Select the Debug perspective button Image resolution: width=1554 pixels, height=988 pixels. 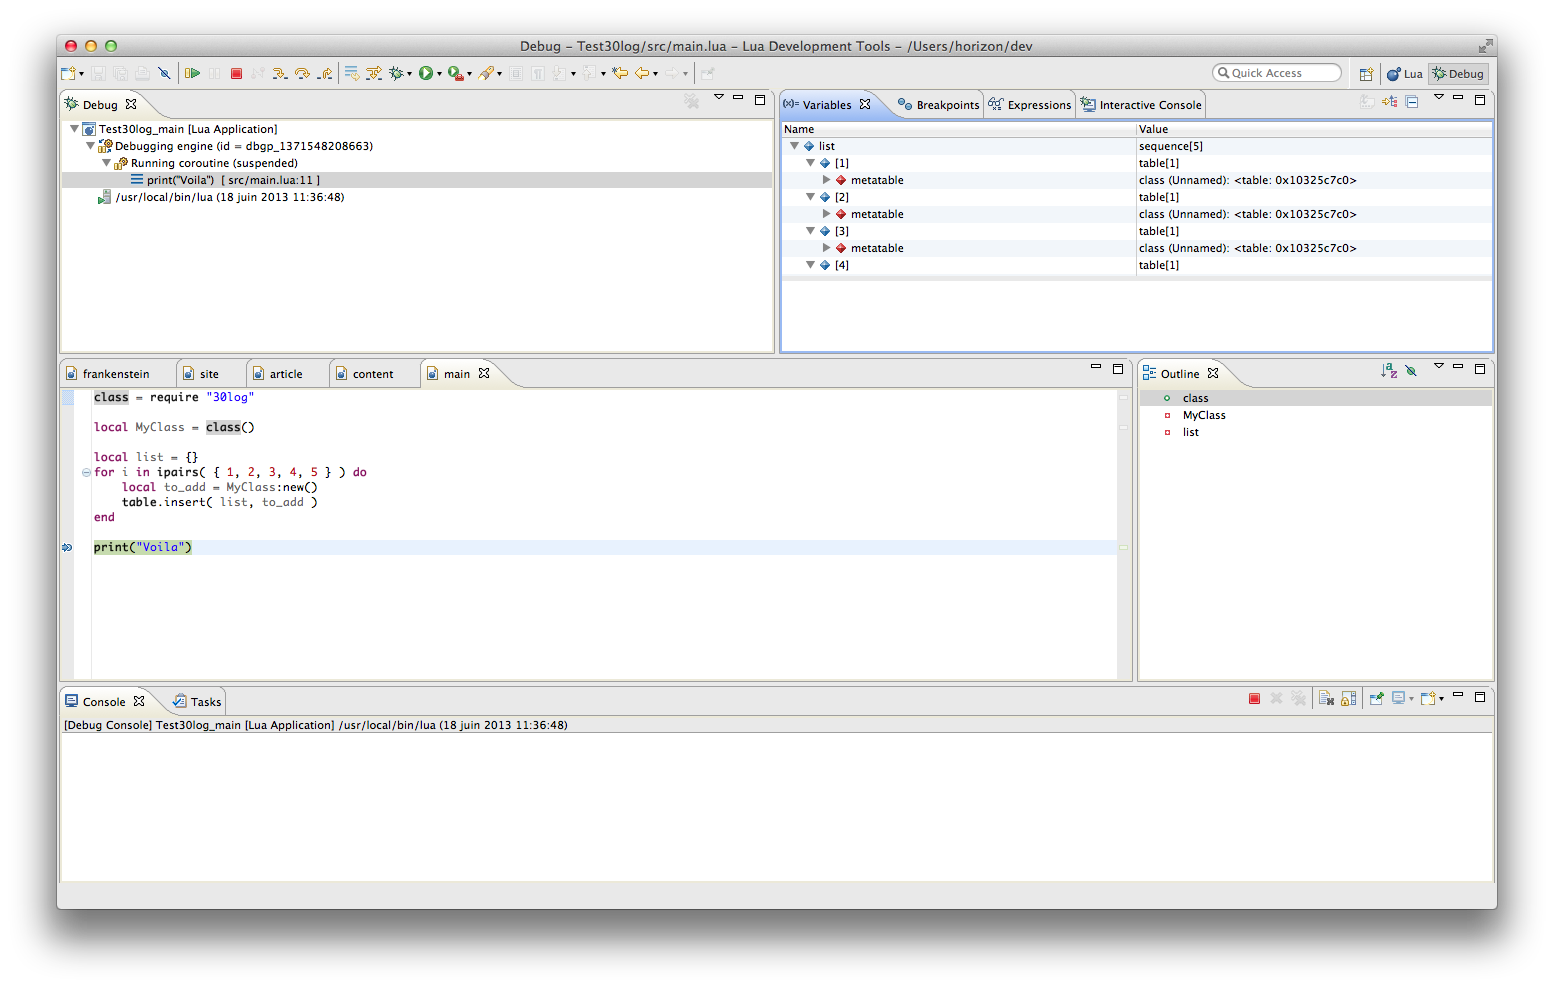click(x=1458, y=74)
